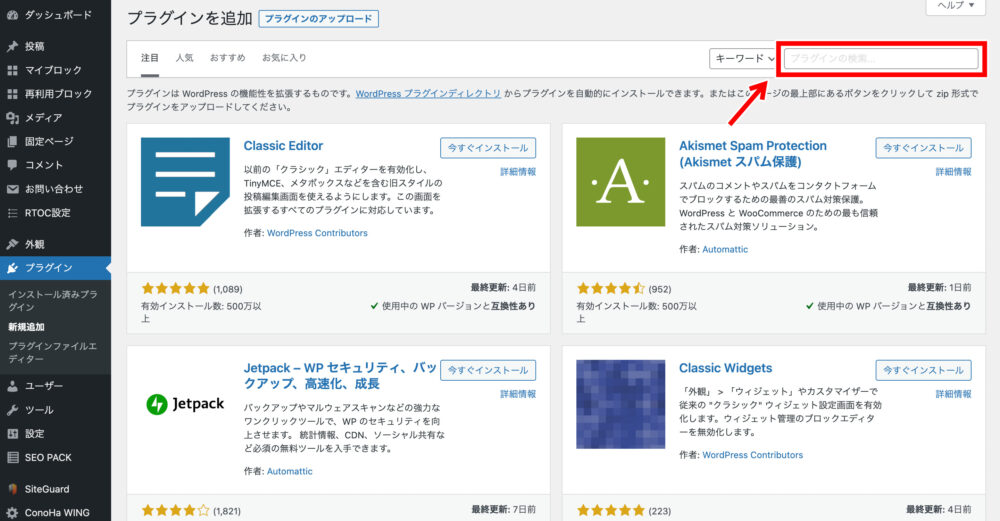Switch to the 人気 tab

(x=184, y=58)
